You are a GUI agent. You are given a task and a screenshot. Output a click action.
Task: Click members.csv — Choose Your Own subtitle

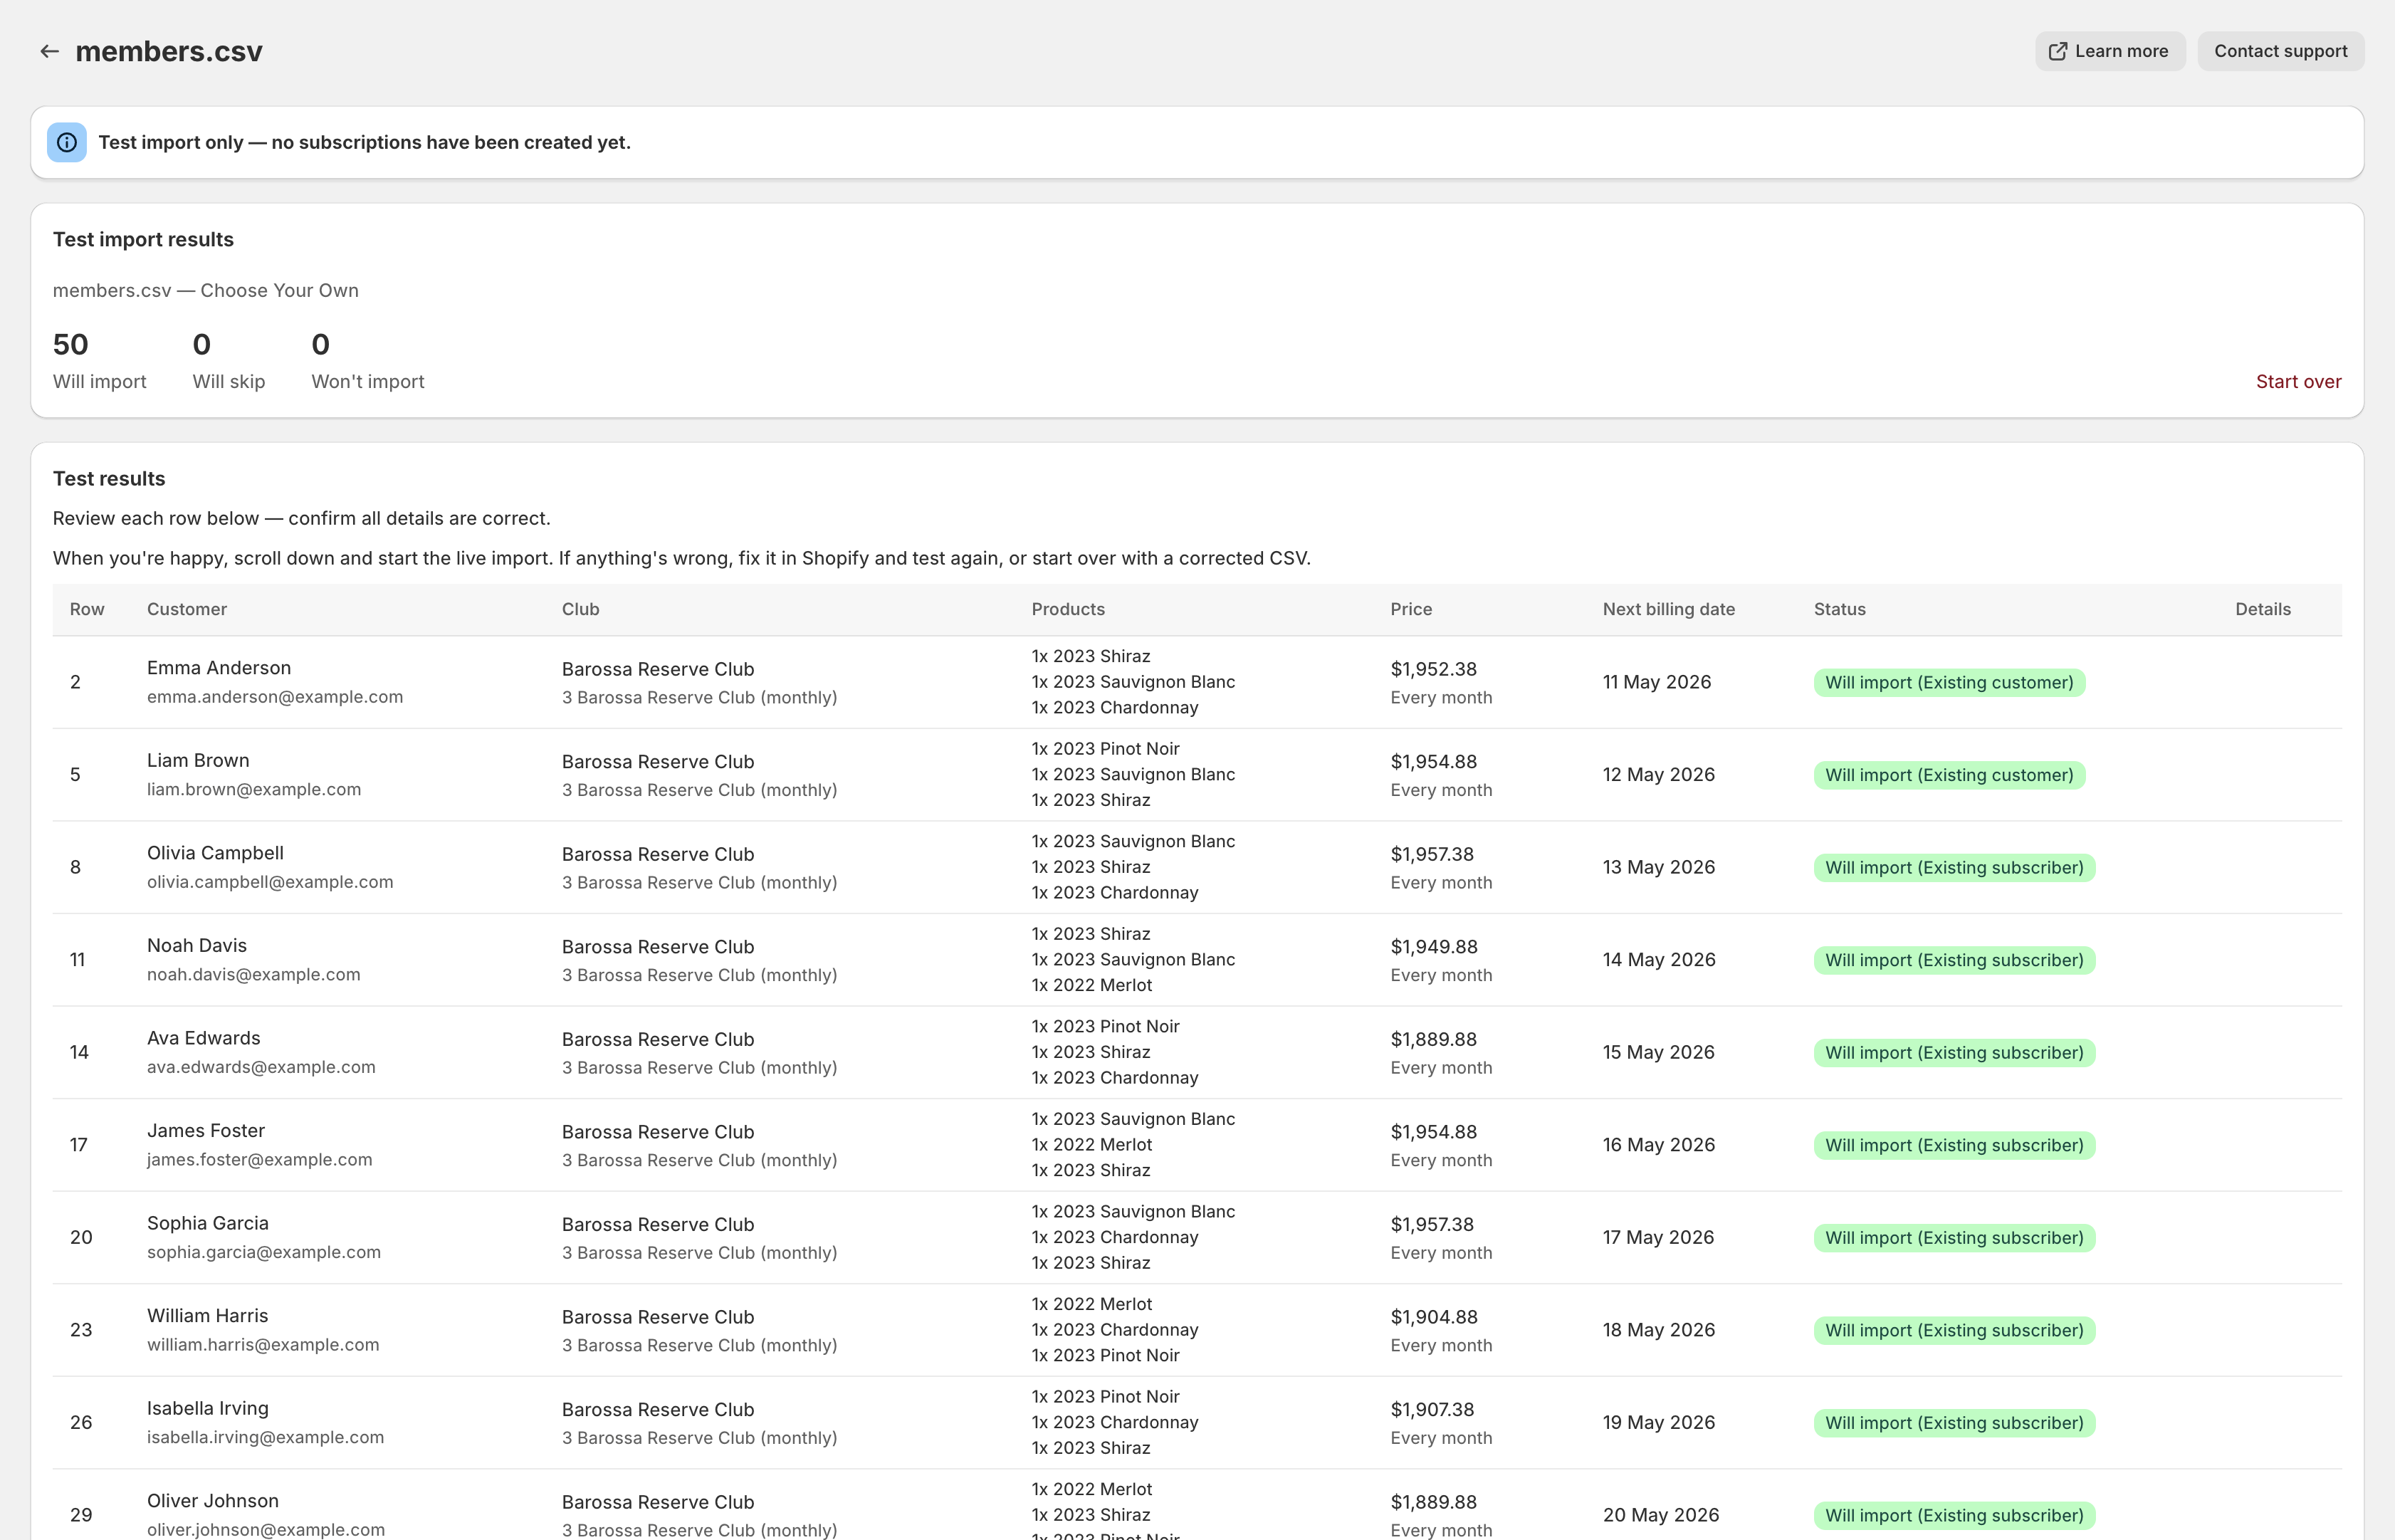(205, 290)
